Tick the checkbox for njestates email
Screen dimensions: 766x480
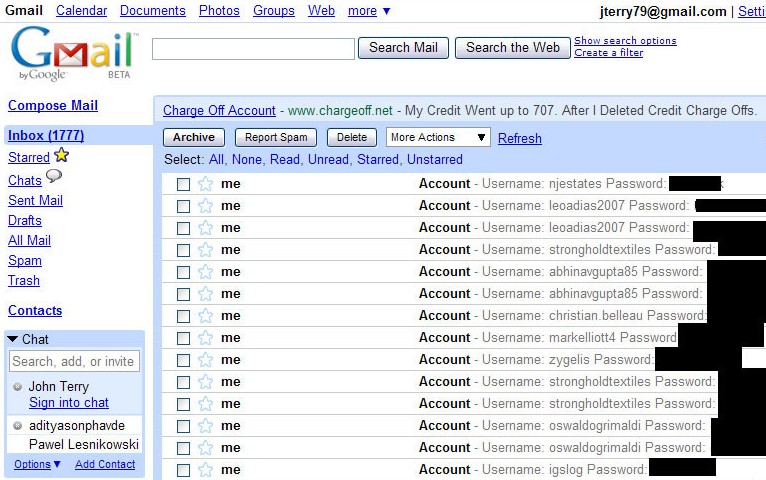click(183, 184)
